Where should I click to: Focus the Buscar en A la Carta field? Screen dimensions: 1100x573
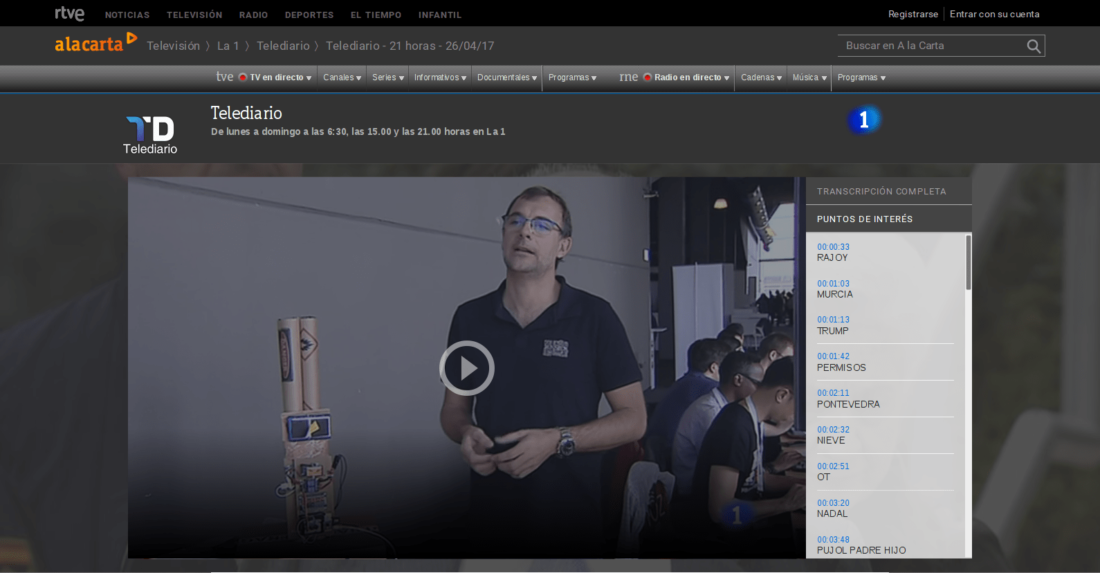click(x=930, y=46)
